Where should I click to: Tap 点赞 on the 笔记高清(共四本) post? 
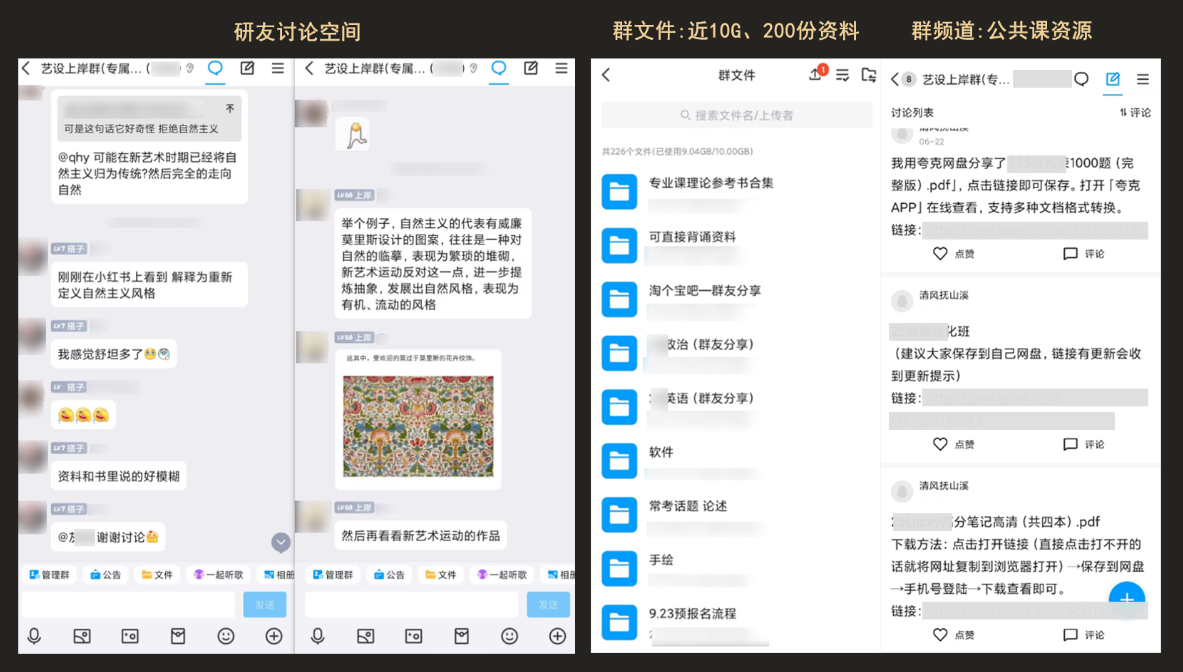point(954,635)
